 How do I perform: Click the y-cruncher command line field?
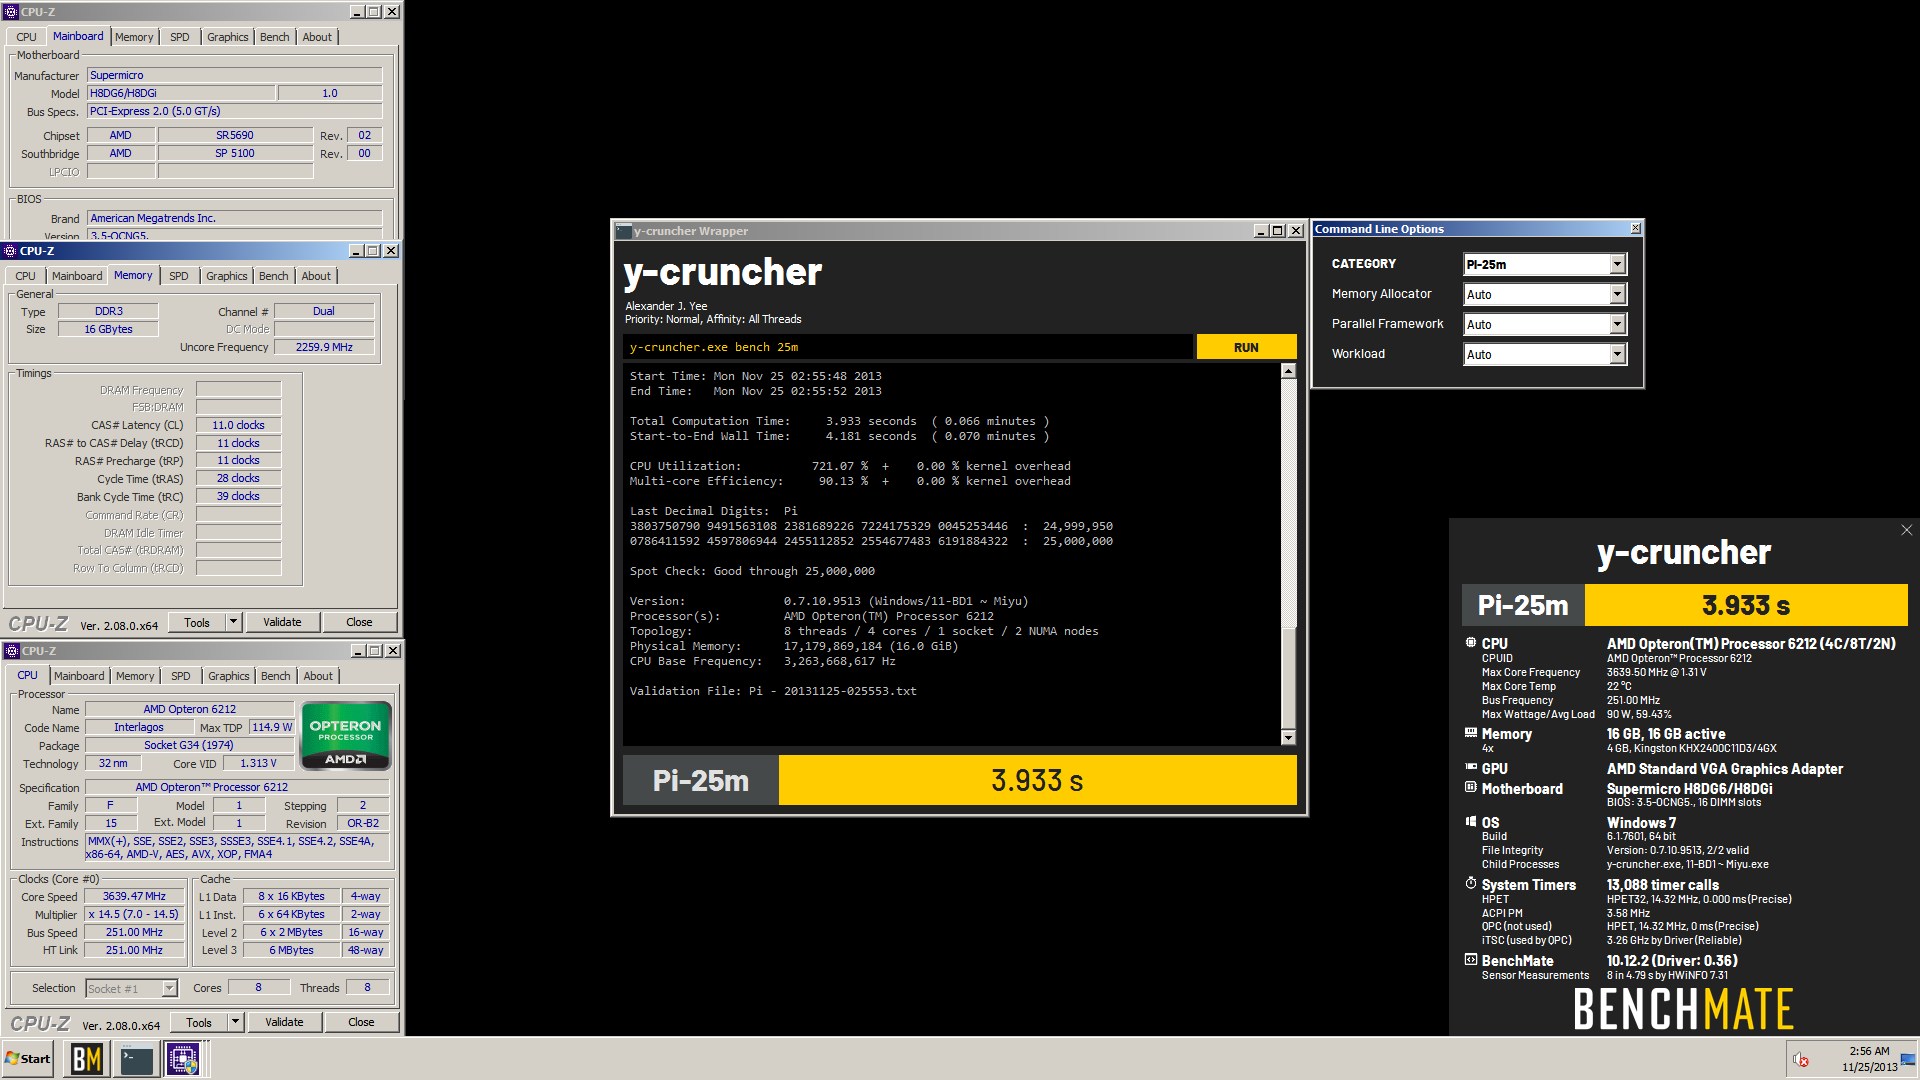pos(908,347)
